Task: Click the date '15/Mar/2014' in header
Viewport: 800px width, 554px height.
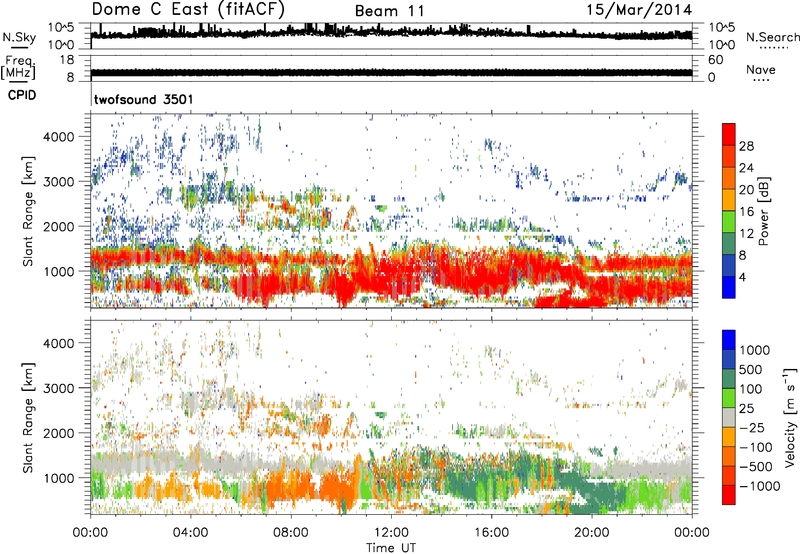Action: (x=639, y=10)
